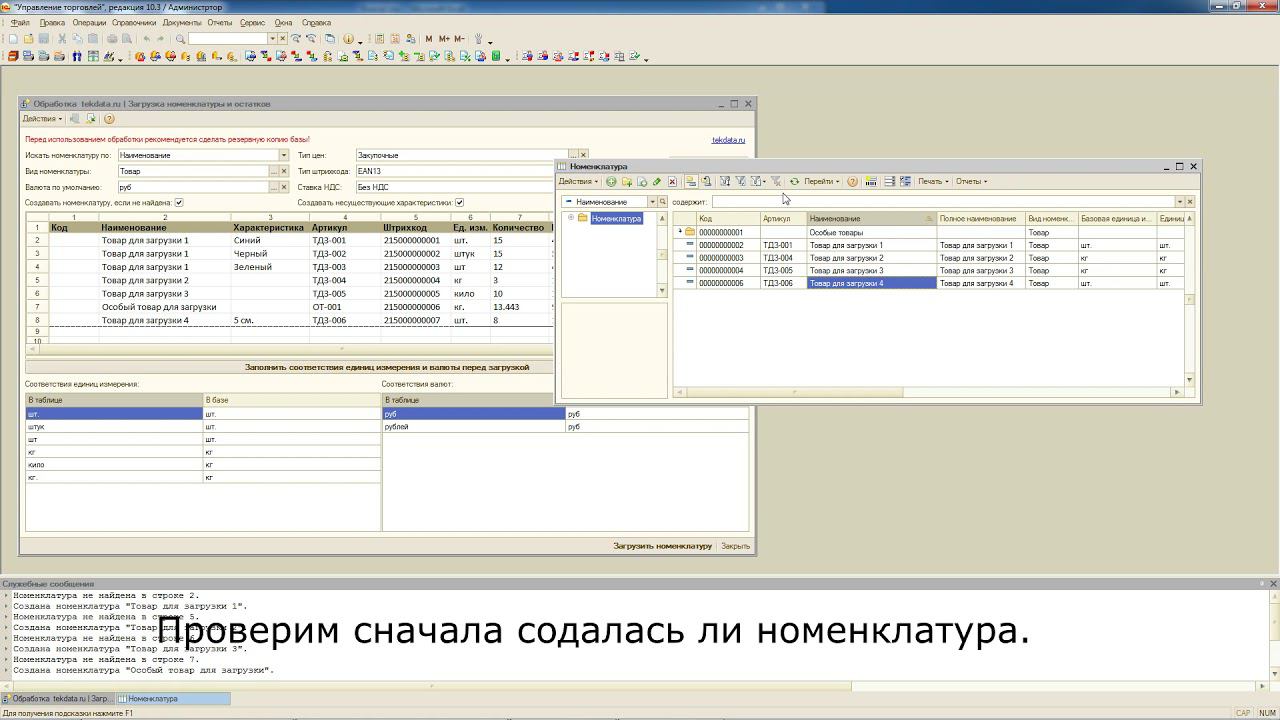The height and width of the screenshot is (720, 1280).
Task: Click the Закрыть button in Загрузка window
Action: [735, 546]
